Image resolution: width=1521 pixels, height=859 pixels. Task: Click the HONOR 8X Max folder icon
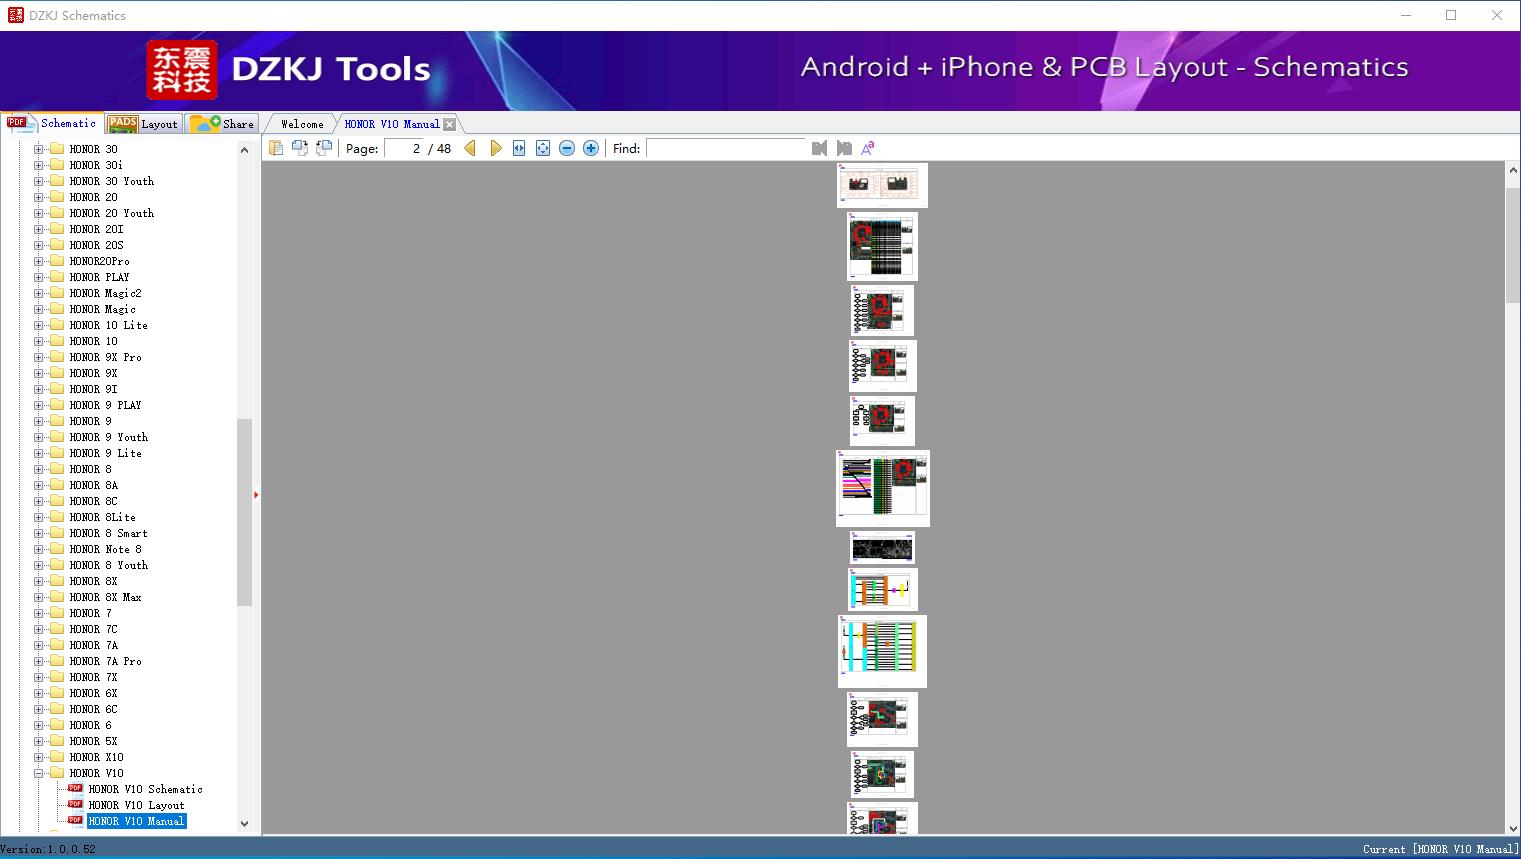[x=57, y=597]
